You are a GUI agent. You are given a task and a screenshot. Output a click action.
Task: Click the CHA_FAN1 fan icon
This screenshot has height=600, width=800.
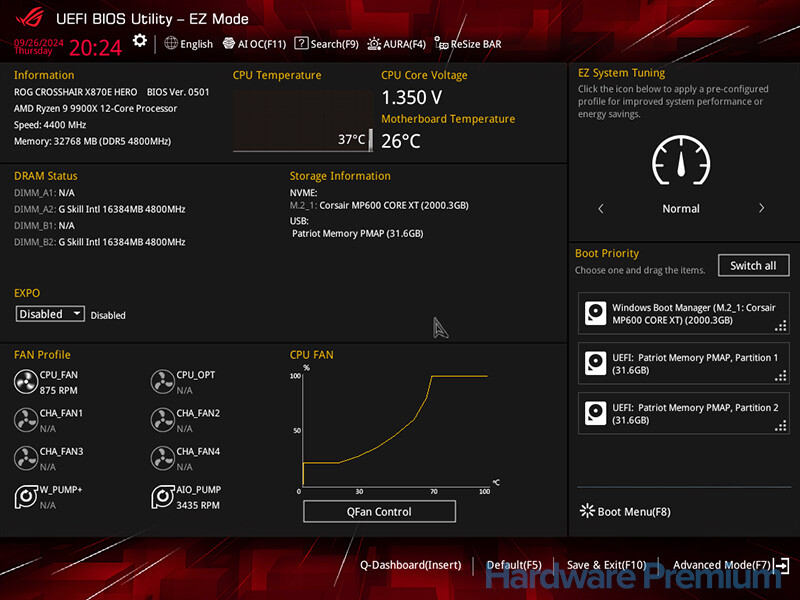pyautogui.click(x=26, y=420)
